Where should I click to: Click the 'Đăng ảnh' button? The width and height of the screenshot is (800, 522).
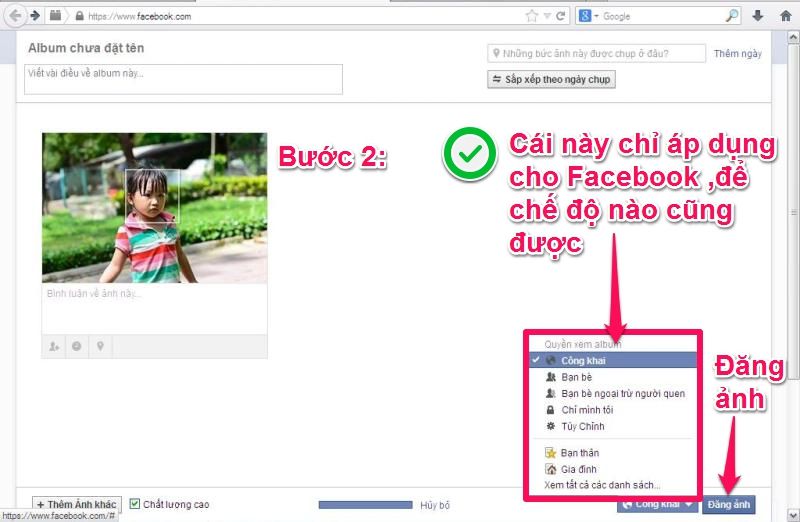pyautogui.click(x=729, y=505)
